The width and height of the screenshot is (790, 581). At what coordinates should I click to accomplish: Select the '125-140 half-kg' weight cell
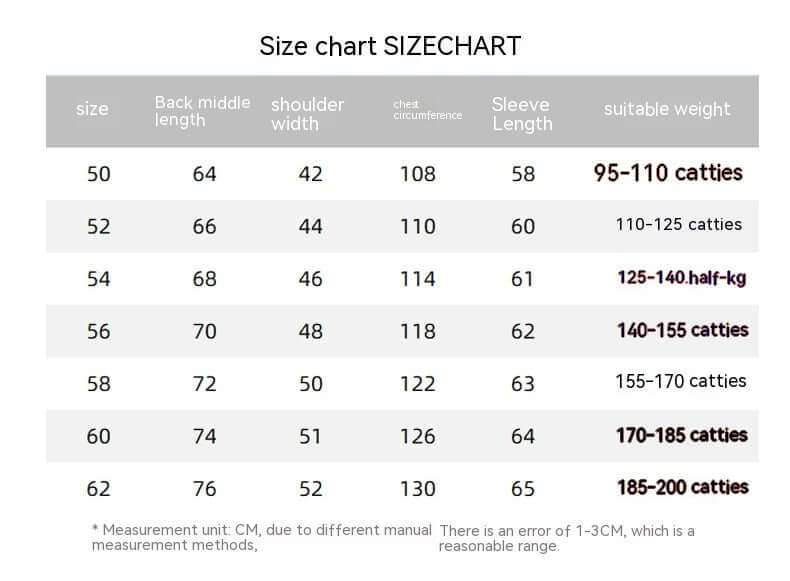tap(682, 278)
